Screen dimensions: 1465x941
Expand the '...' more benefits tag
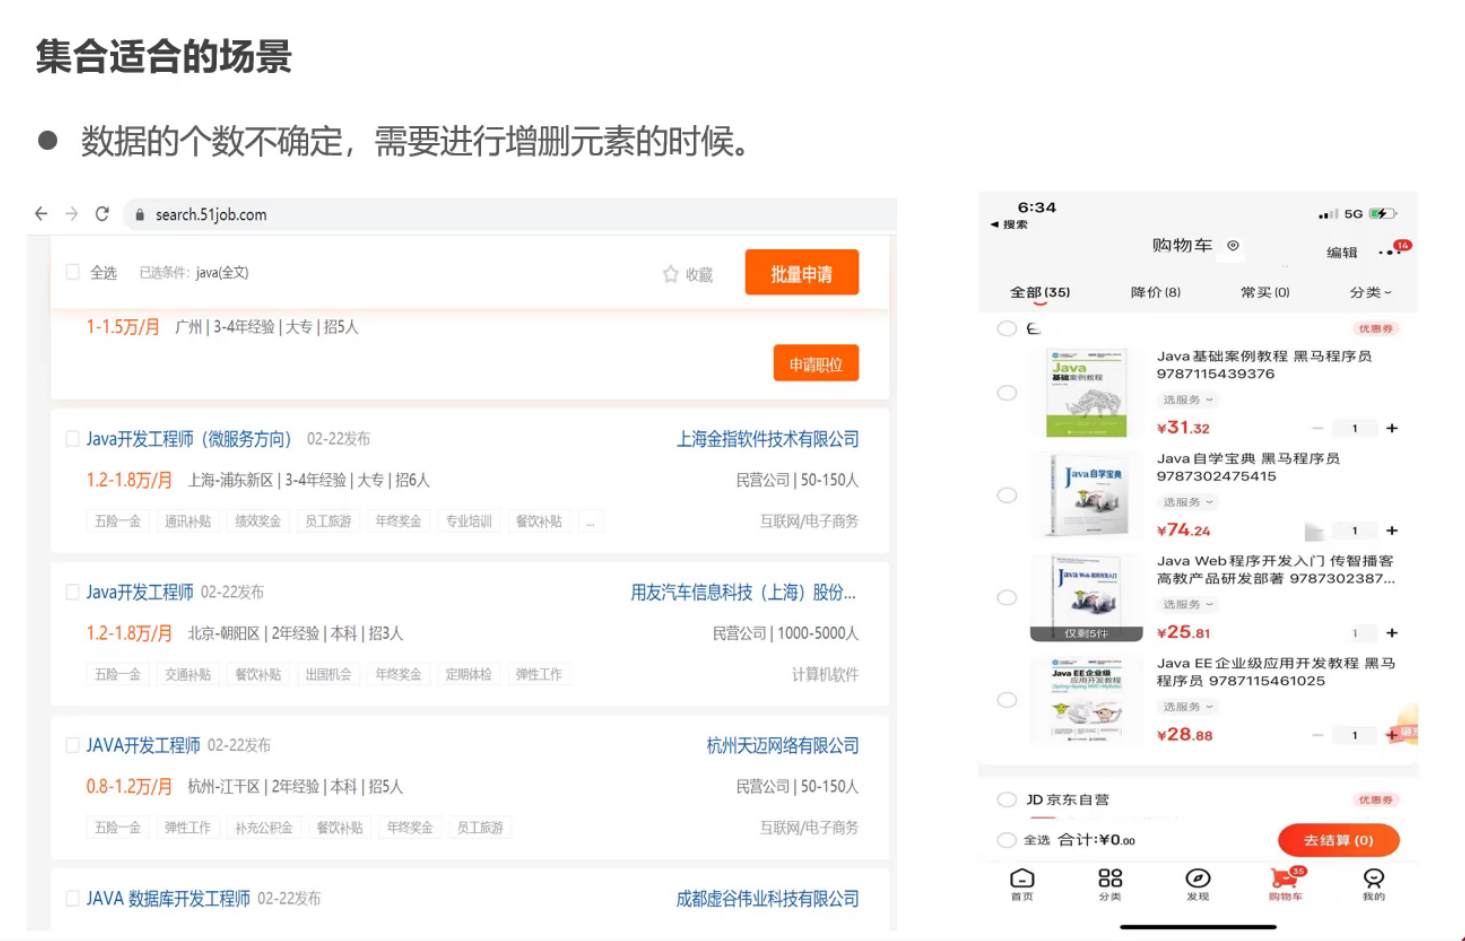click(590, 521)
